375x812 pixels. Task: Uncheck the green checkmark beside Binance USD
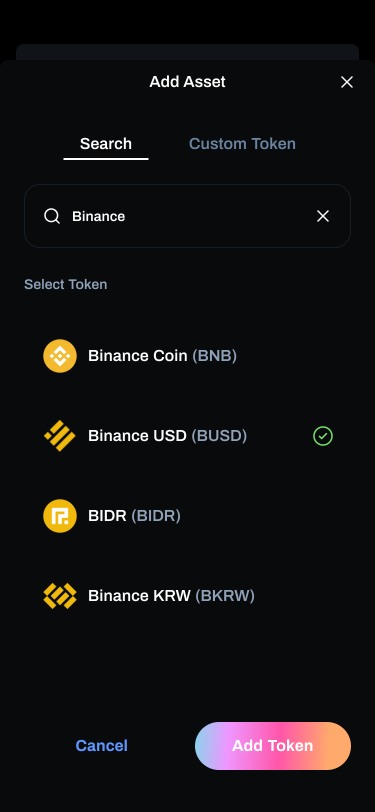pos(323,436)
